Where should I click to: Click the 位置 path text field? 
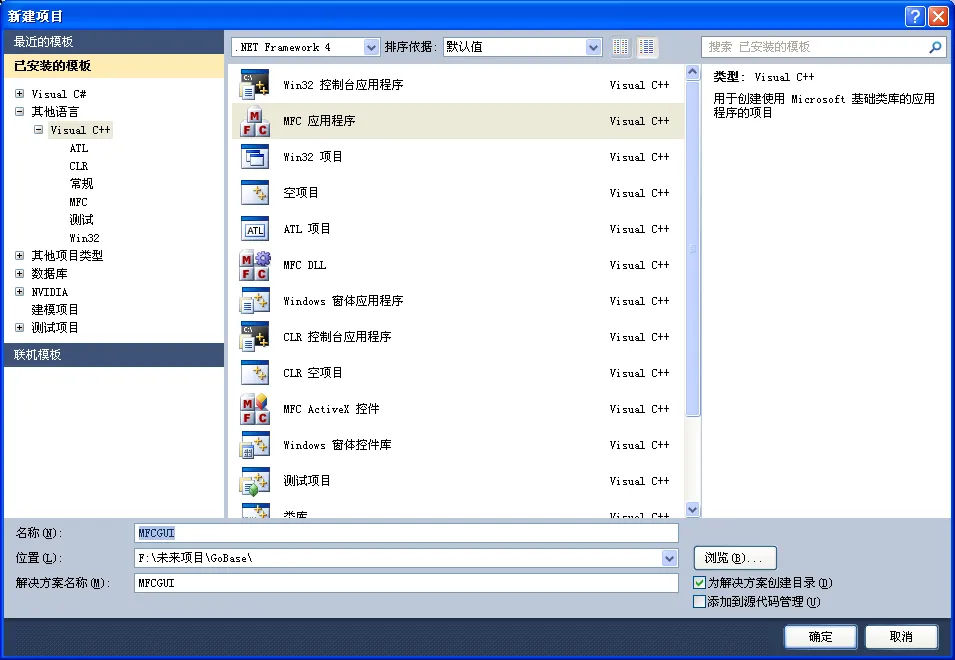point(398,558)
